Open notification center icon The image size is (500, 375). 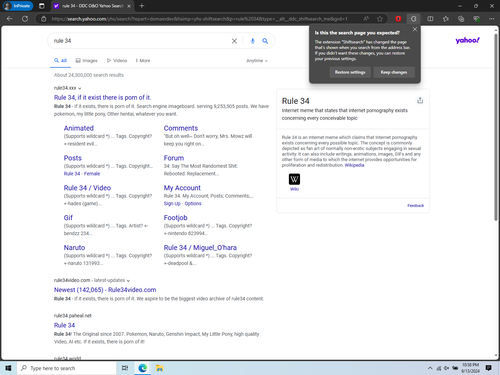[x=489, y=368]
